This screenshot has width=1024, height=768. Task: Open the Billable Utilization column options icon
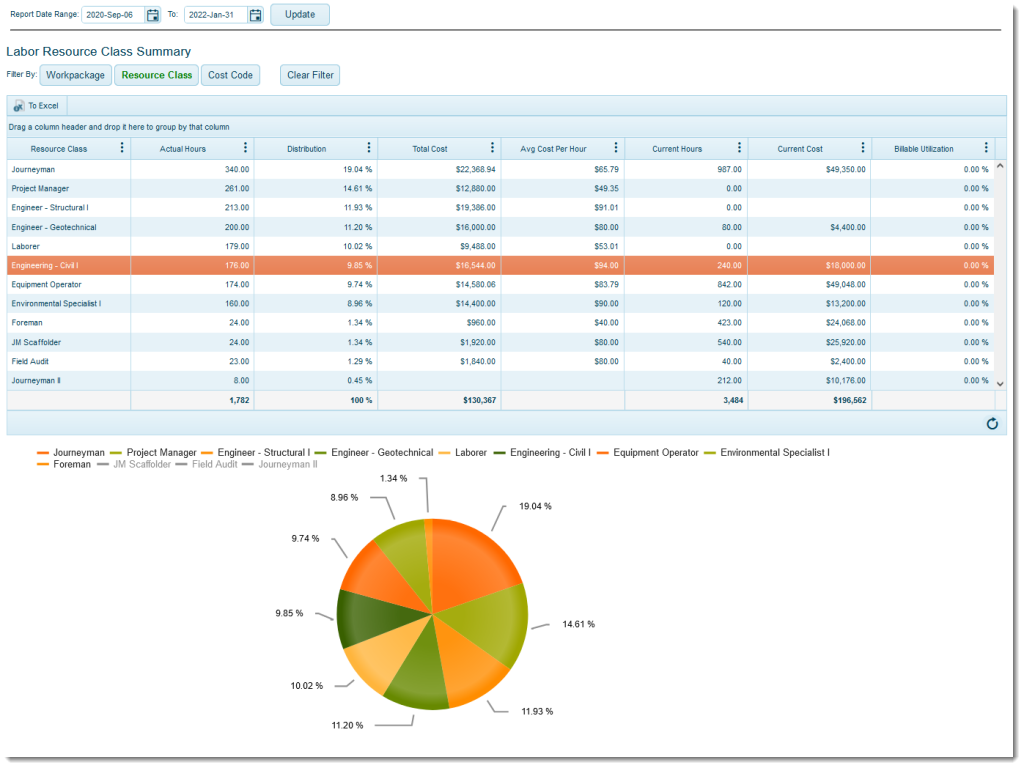pyautogui.click(x=988, y=148)
